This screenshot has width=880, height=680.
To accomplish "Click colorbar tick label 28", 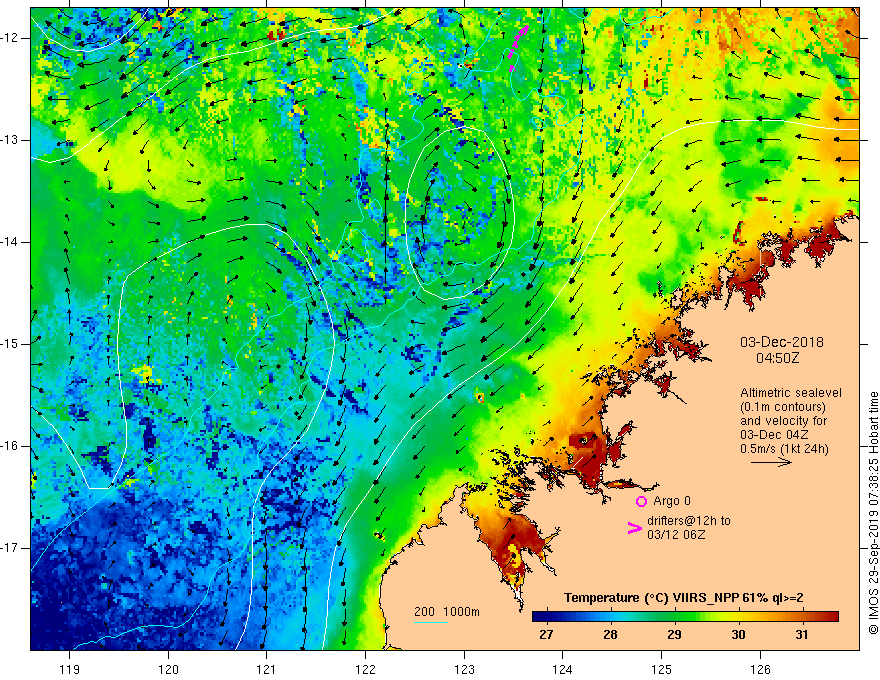I will [610, 634].
